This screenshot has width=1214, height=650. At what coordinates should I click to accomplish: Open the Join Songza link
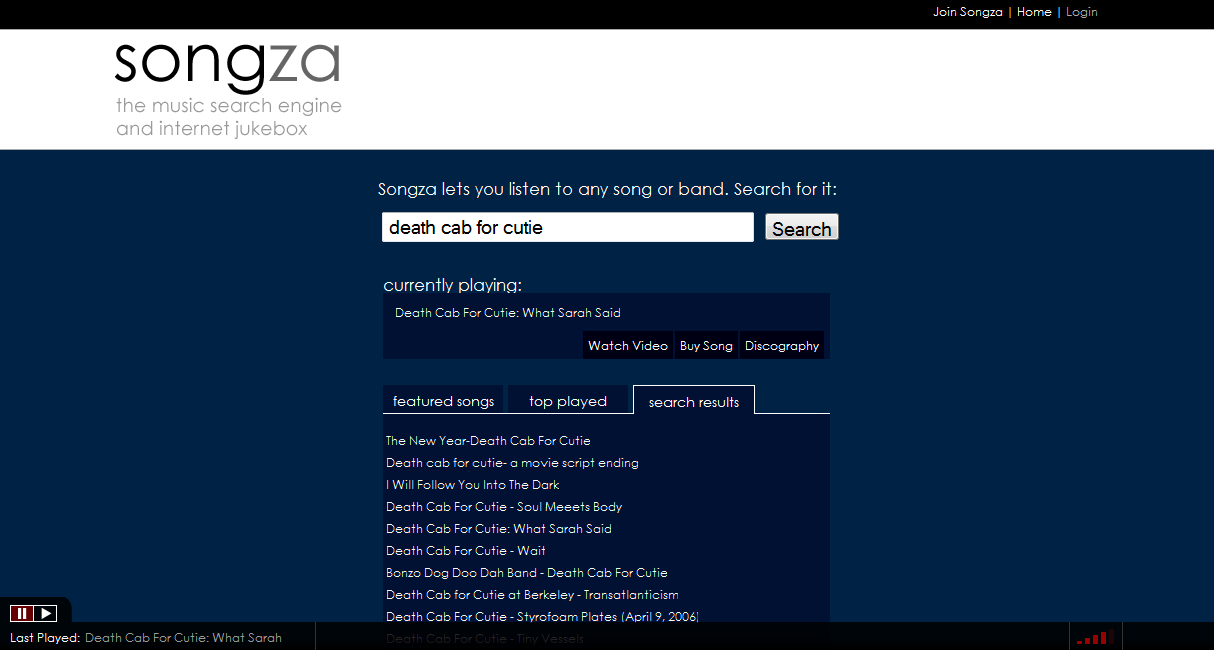click(x=967, y=12)
